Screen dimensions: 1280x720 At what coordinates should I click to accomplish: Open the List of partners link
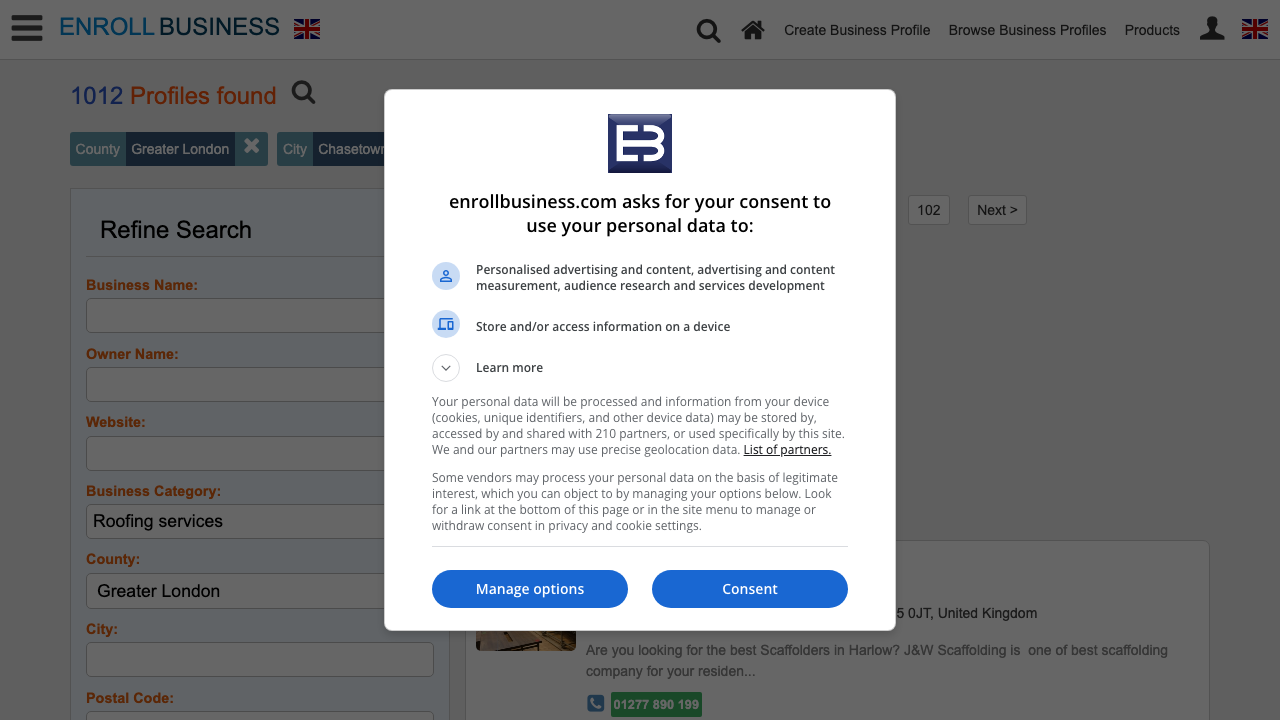point(787,450)
